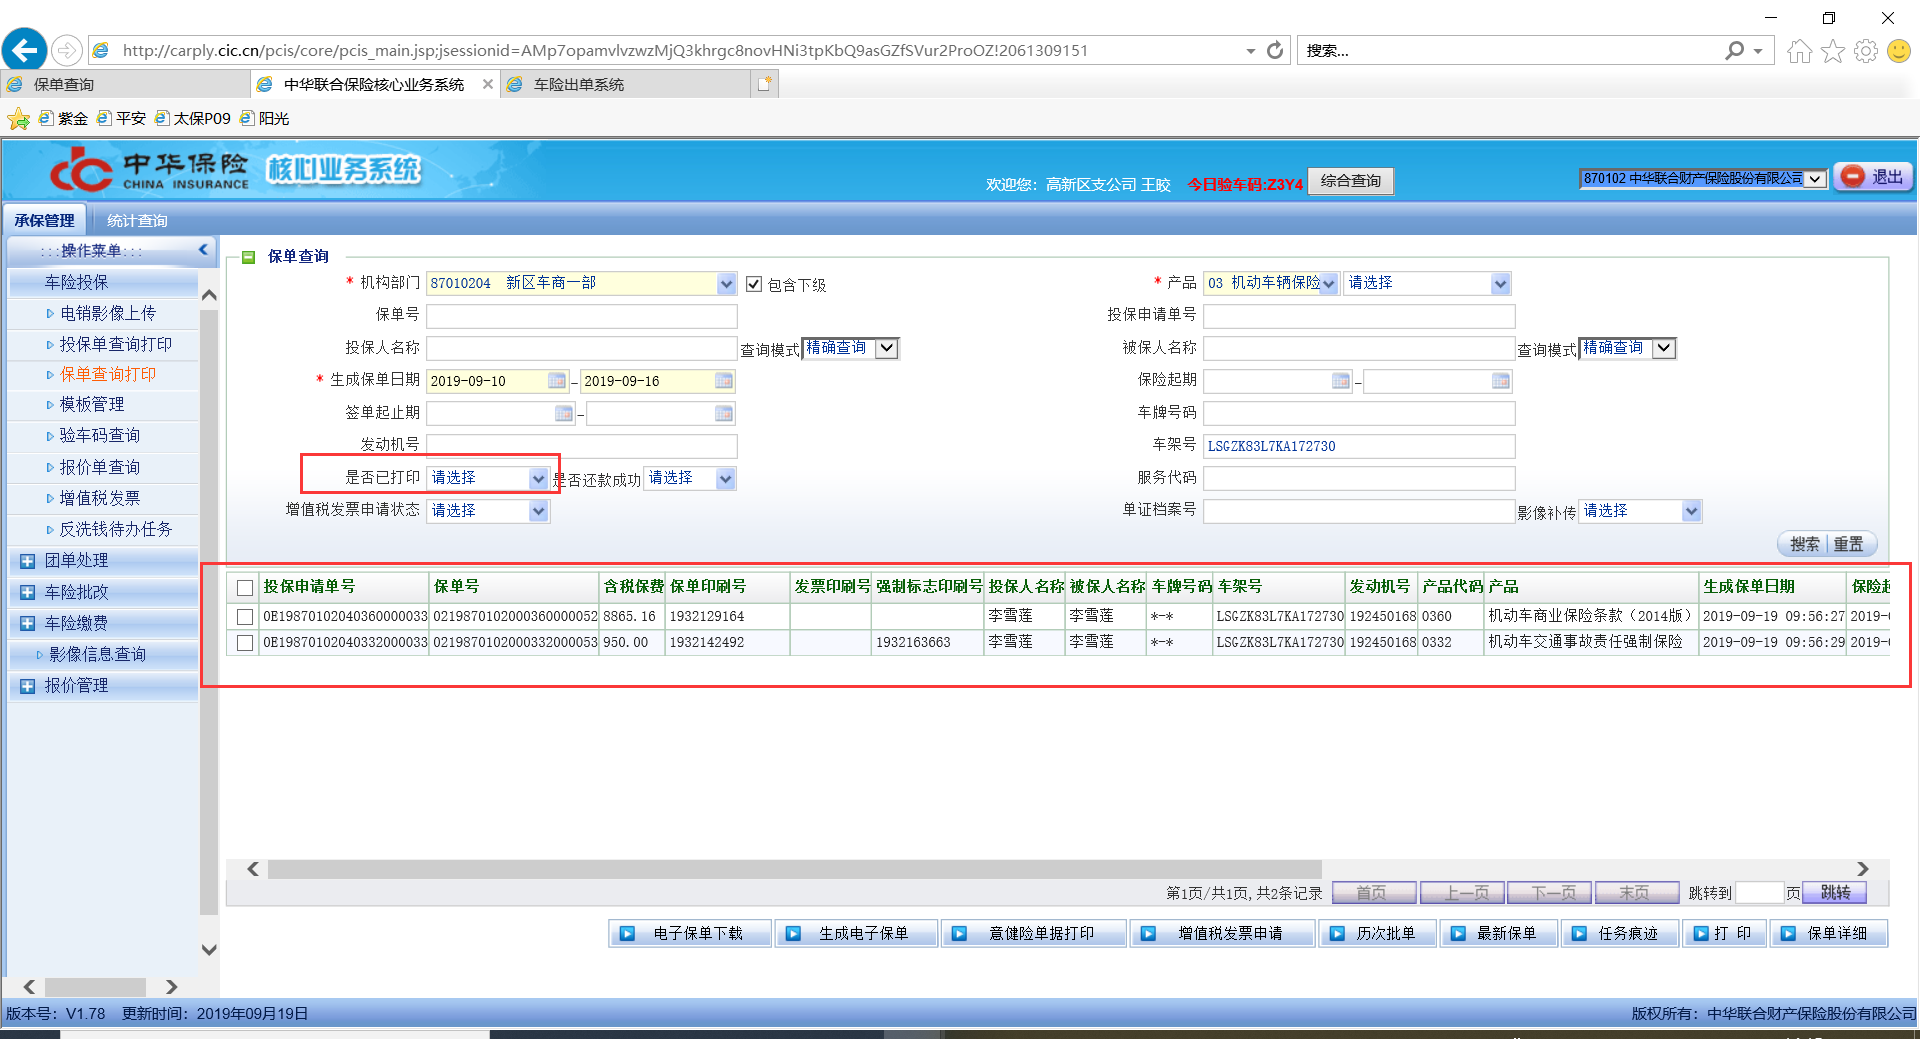This screenshot has width=1920, height=1039.
Task: Open the 是否已打印 dropdown
Action: 538,479
